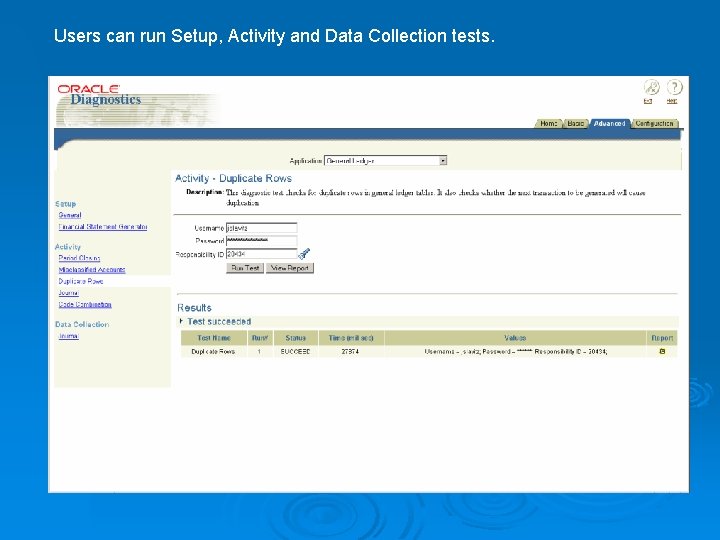Image resolution: width=720 pixels, height=540 pixels.
Task: Select Duplicate Rows in the sidebar
Action: click(81, 281)
